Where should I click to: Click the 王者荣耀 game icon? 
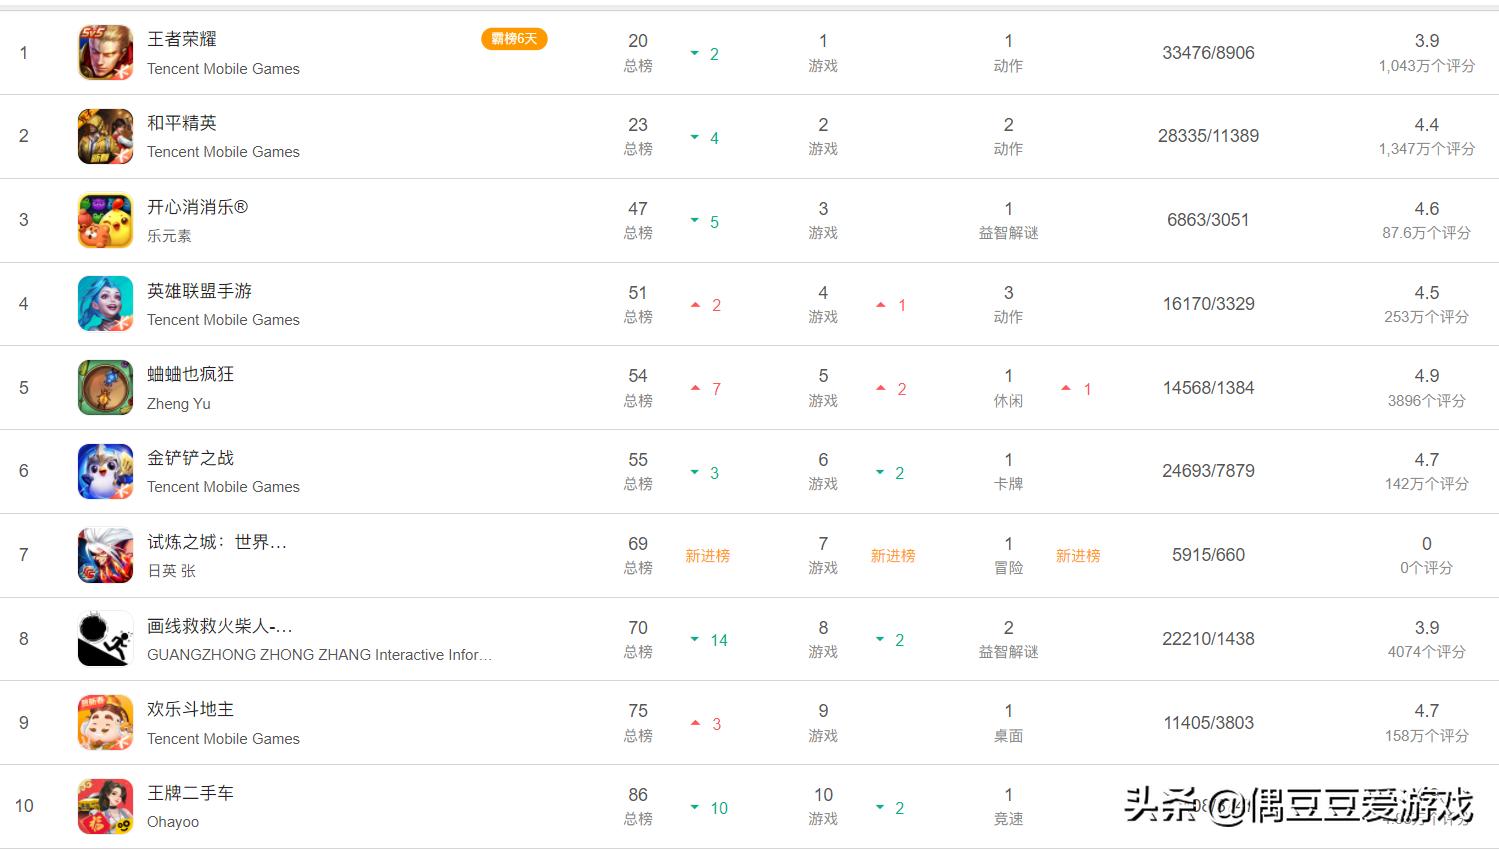105,53
